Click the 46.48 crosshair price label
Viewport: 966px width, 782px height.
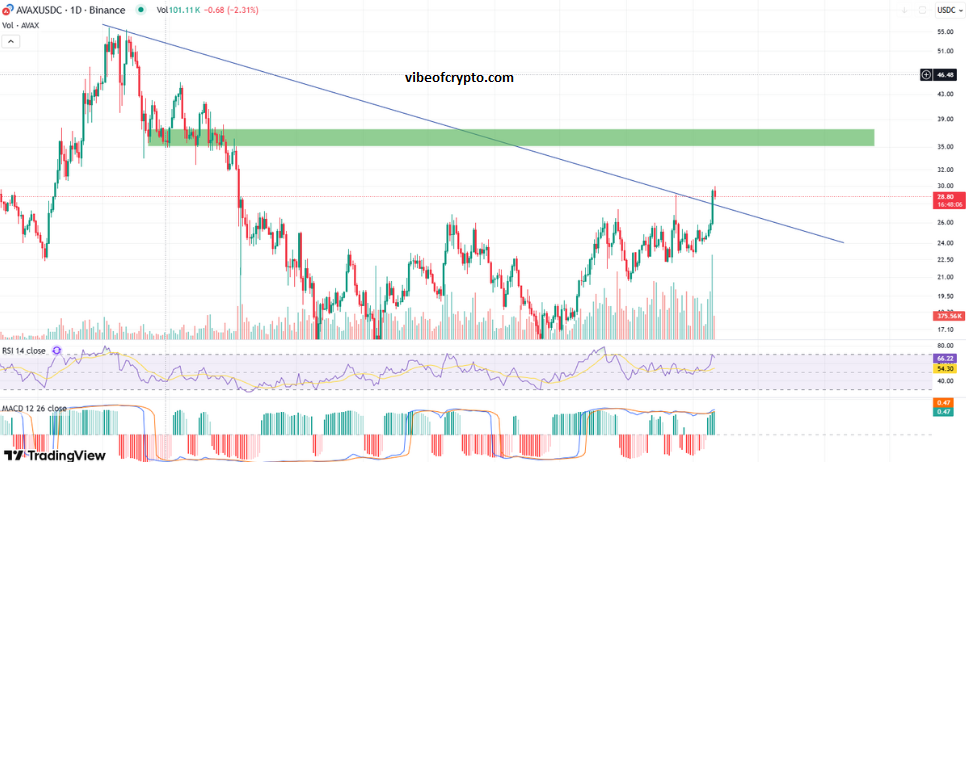pos(946,74)
